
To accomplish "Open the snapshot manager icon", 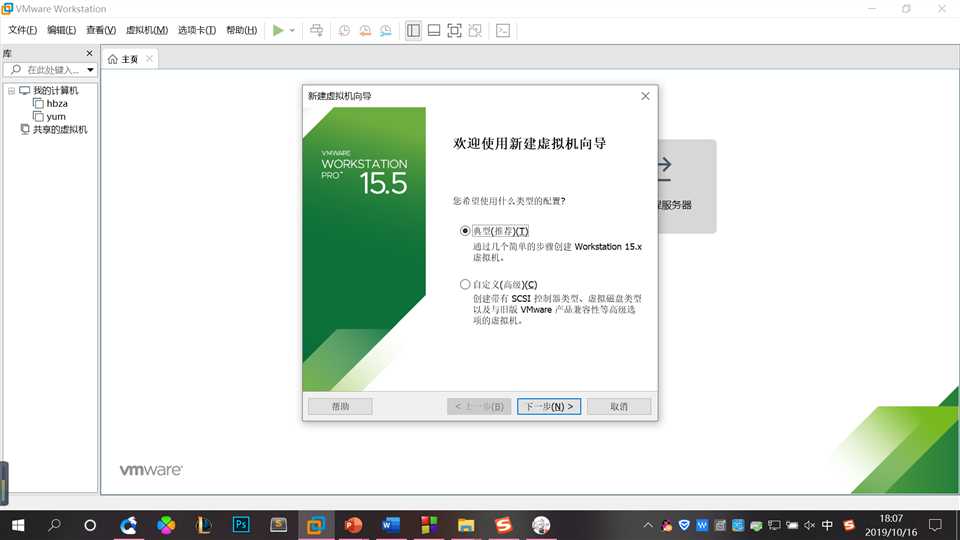I will tap(386, 30).
